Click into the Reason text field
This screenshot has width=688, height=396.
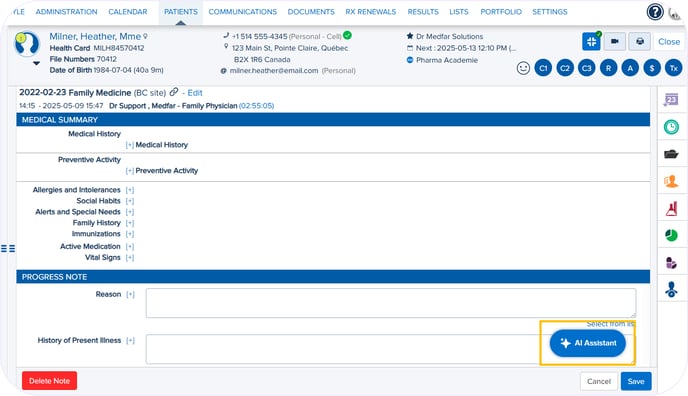[391, 303]
